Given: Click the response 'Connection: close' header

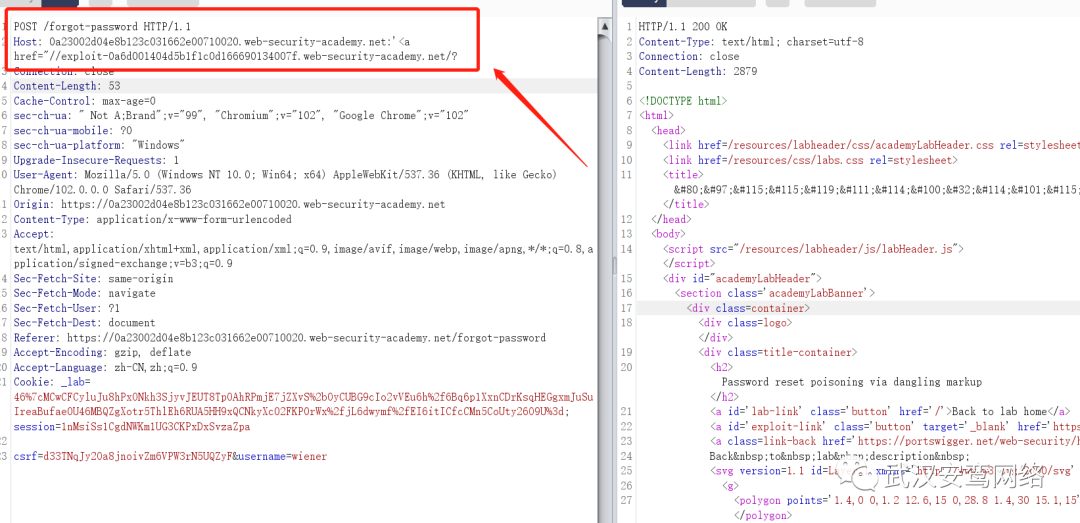Looking at the screenshot, I should [689, 57].
